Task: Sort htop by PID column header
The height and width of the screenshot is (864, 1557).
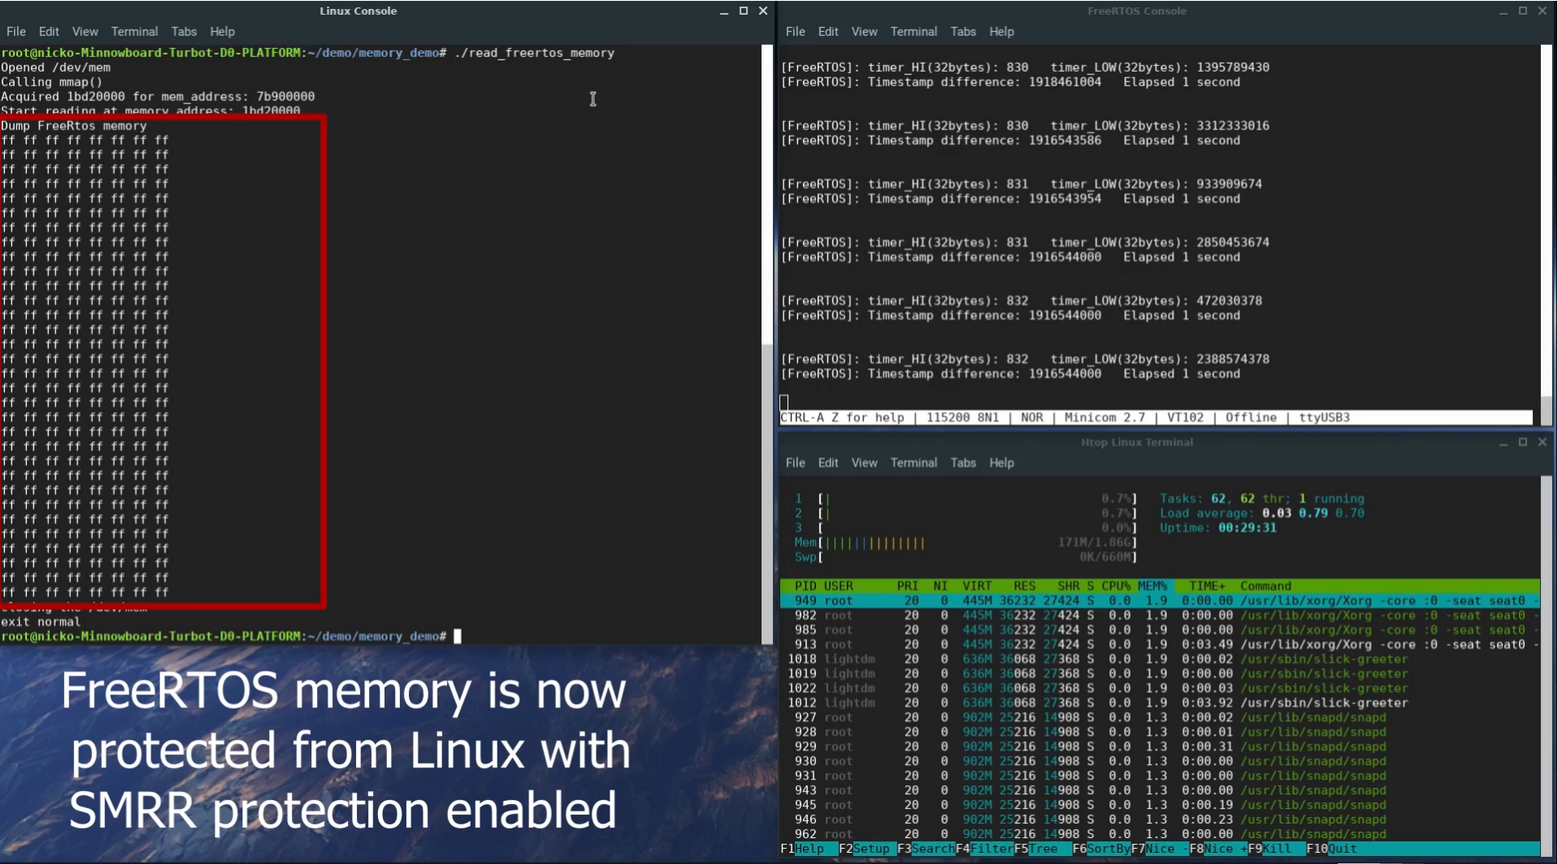Action: (805, 586)
